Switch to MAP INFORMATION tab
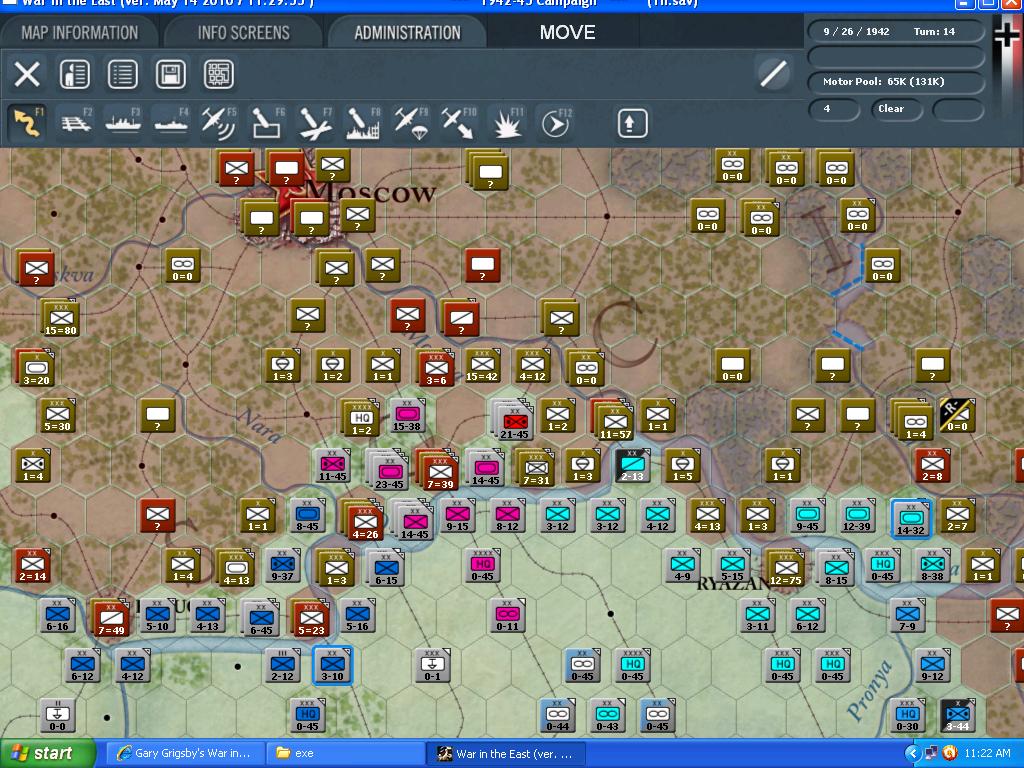The height and width of the screenshot is (768, 1024). pos(80,33)
